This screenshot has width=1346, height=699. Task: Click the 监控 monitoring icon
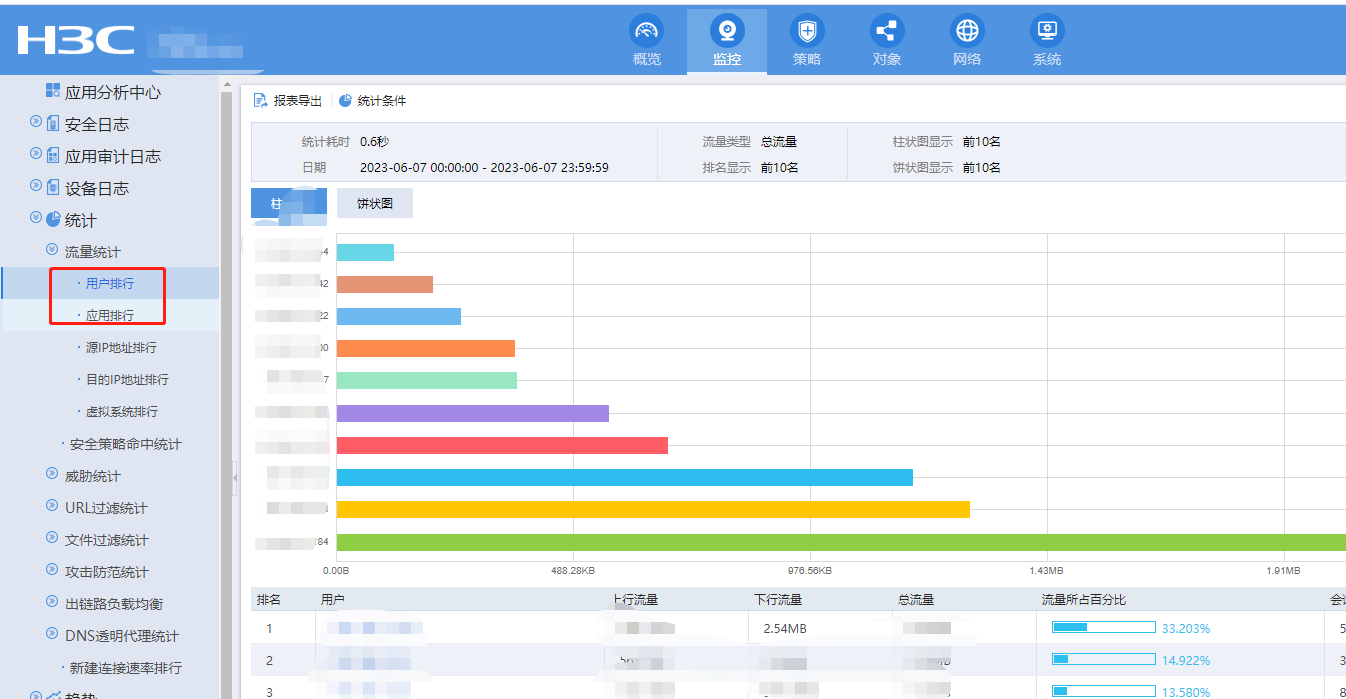[x=727, y=31]
